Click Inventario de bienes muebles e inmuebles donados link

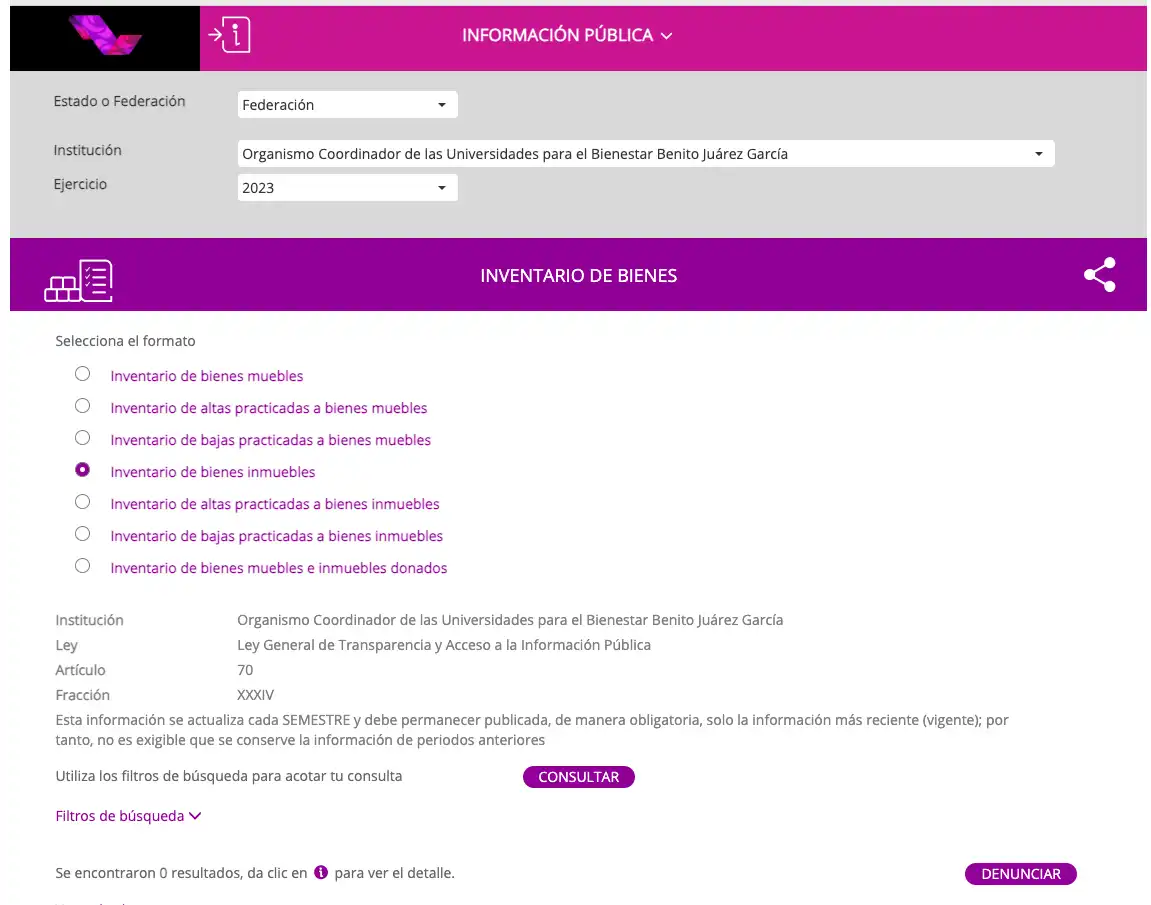(x=278, y=568)
